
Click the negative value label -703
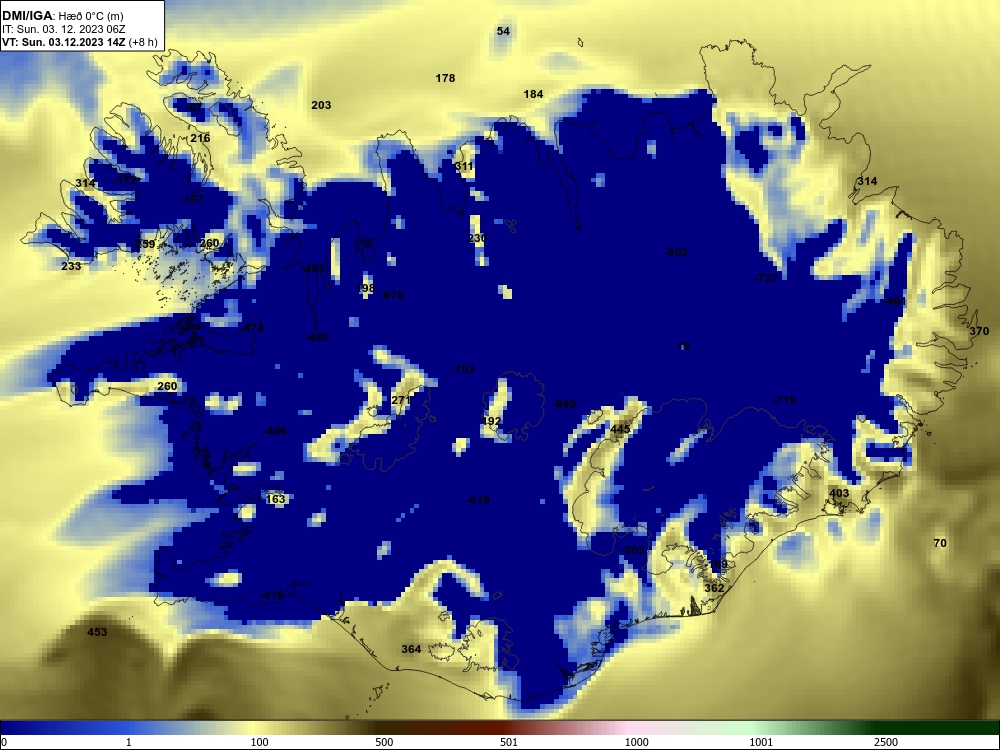point(463,369)
